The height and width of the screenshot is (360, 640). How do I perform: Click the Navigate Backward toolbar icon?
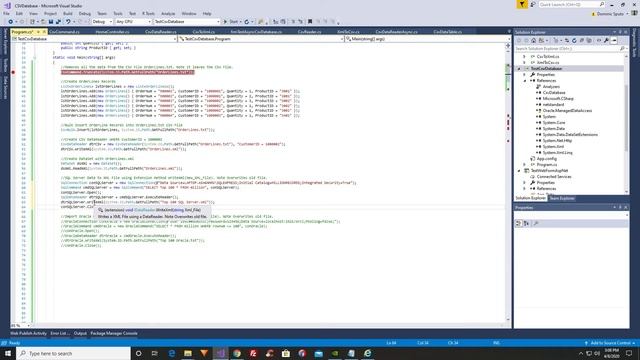pyautogui.click(x=11, y=22)
